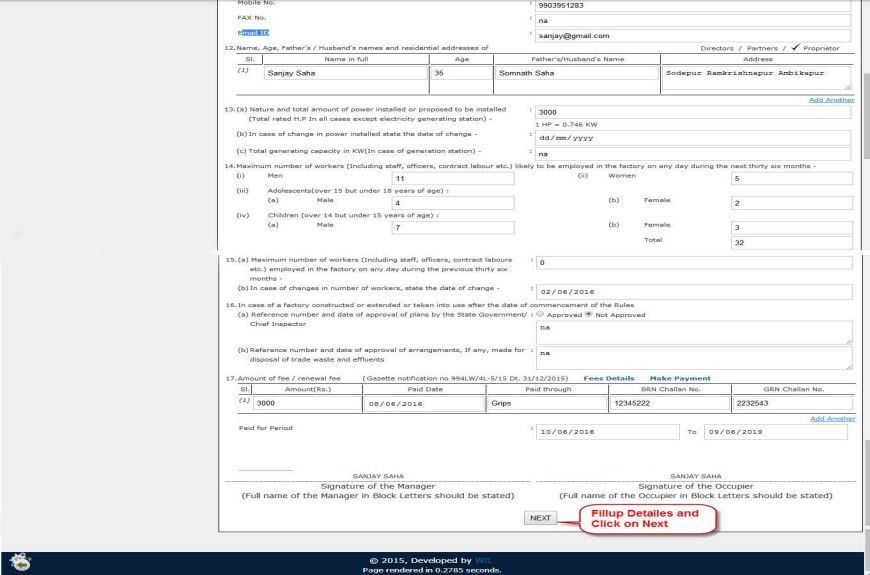Click the FAX No. input field

coord(692,21)
